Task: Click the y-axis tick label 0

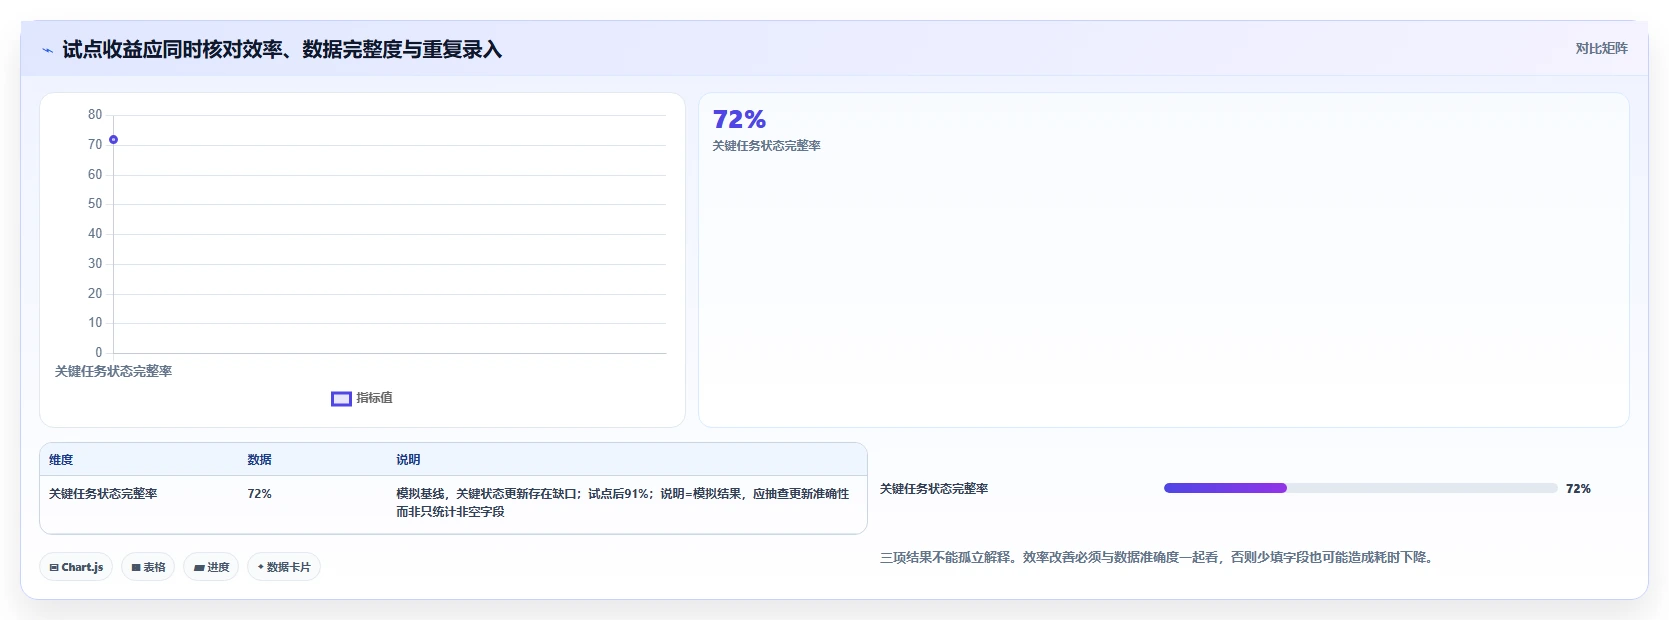Action: point(98,353)
